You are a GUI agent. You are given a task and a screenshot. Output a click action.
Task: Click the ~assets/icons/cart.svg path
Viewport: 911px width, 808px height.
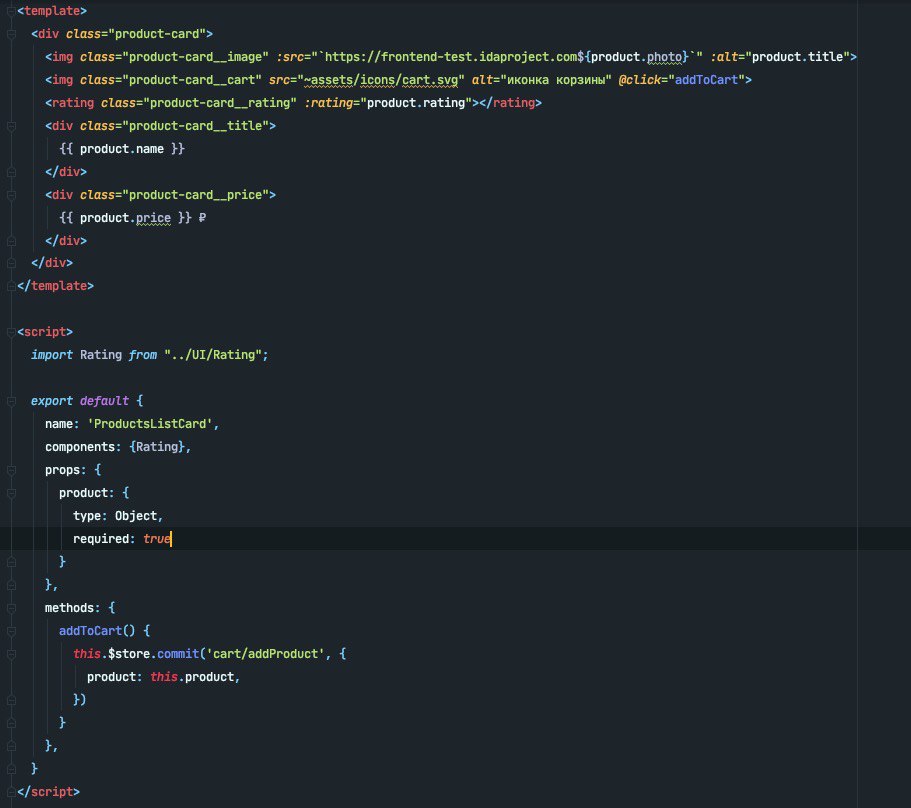381,80
